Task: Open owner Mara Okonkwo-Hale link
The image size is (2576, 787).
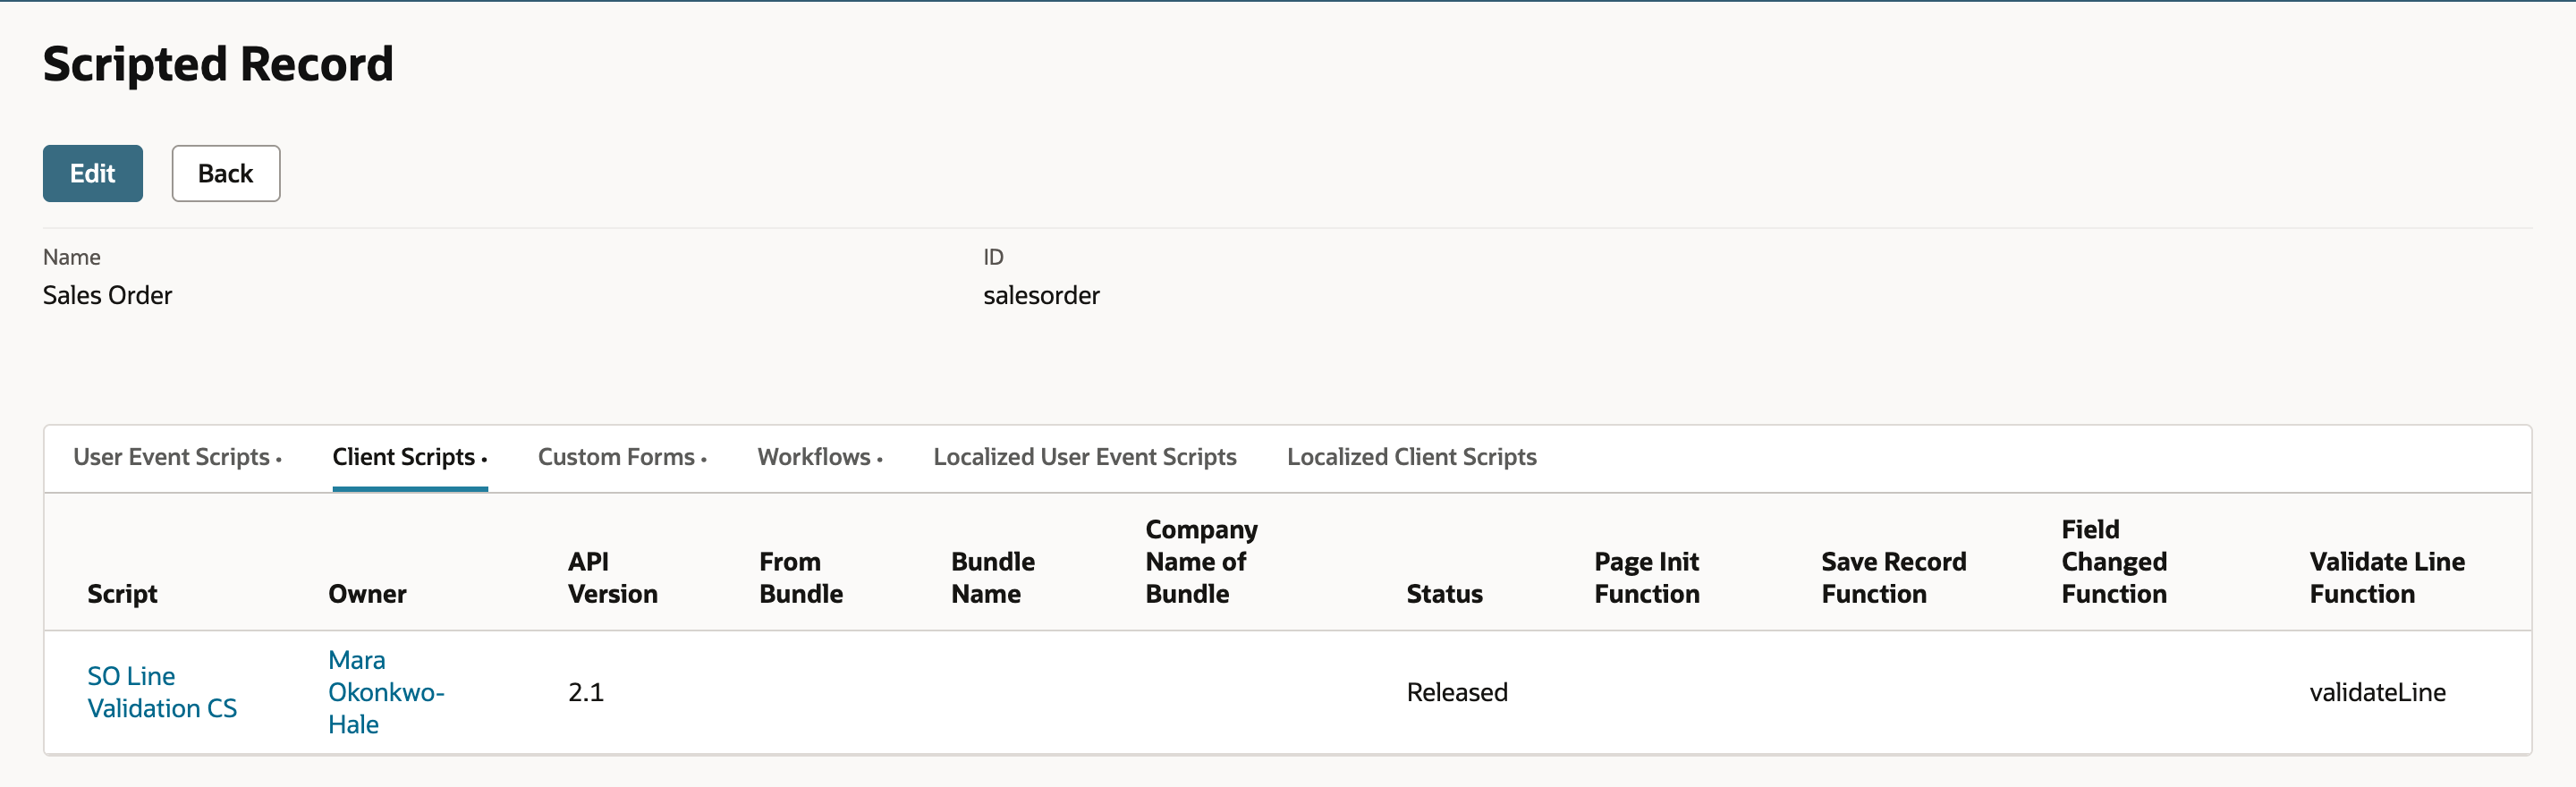Action: pyautogui.click(x=386, y=692)
